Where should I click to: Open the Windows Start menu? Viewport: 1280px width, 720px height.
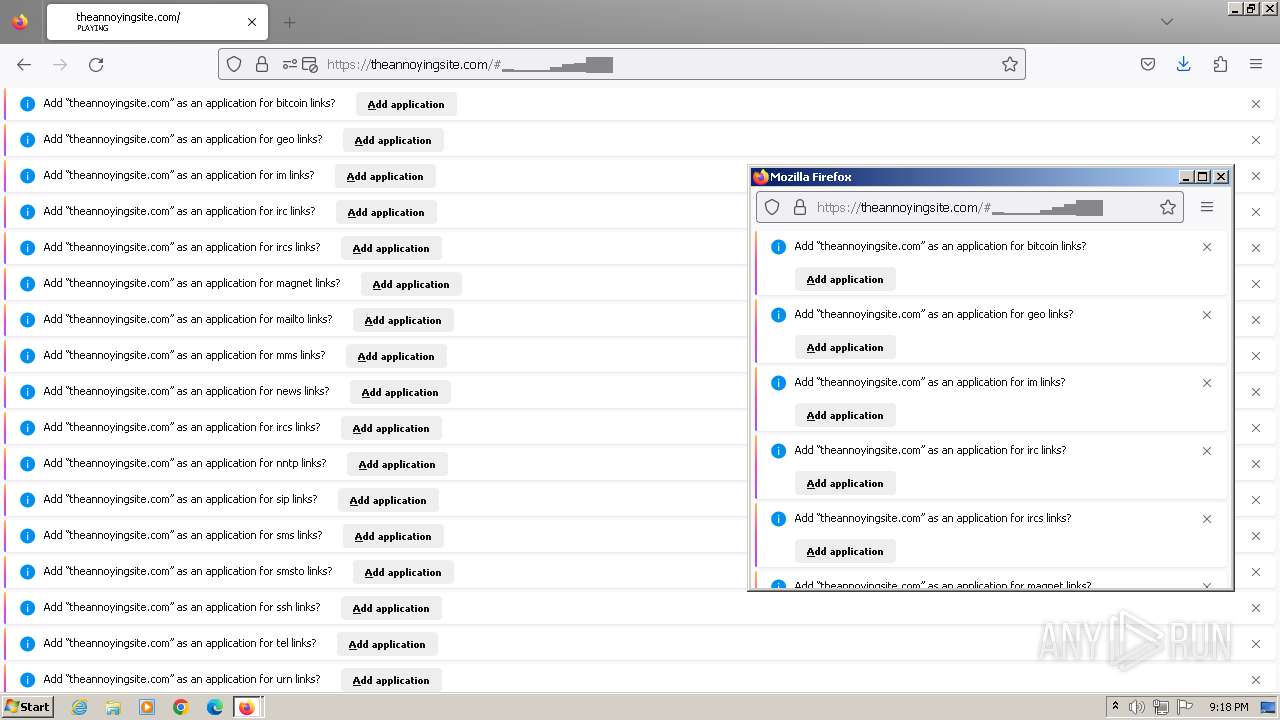point(27,706)
